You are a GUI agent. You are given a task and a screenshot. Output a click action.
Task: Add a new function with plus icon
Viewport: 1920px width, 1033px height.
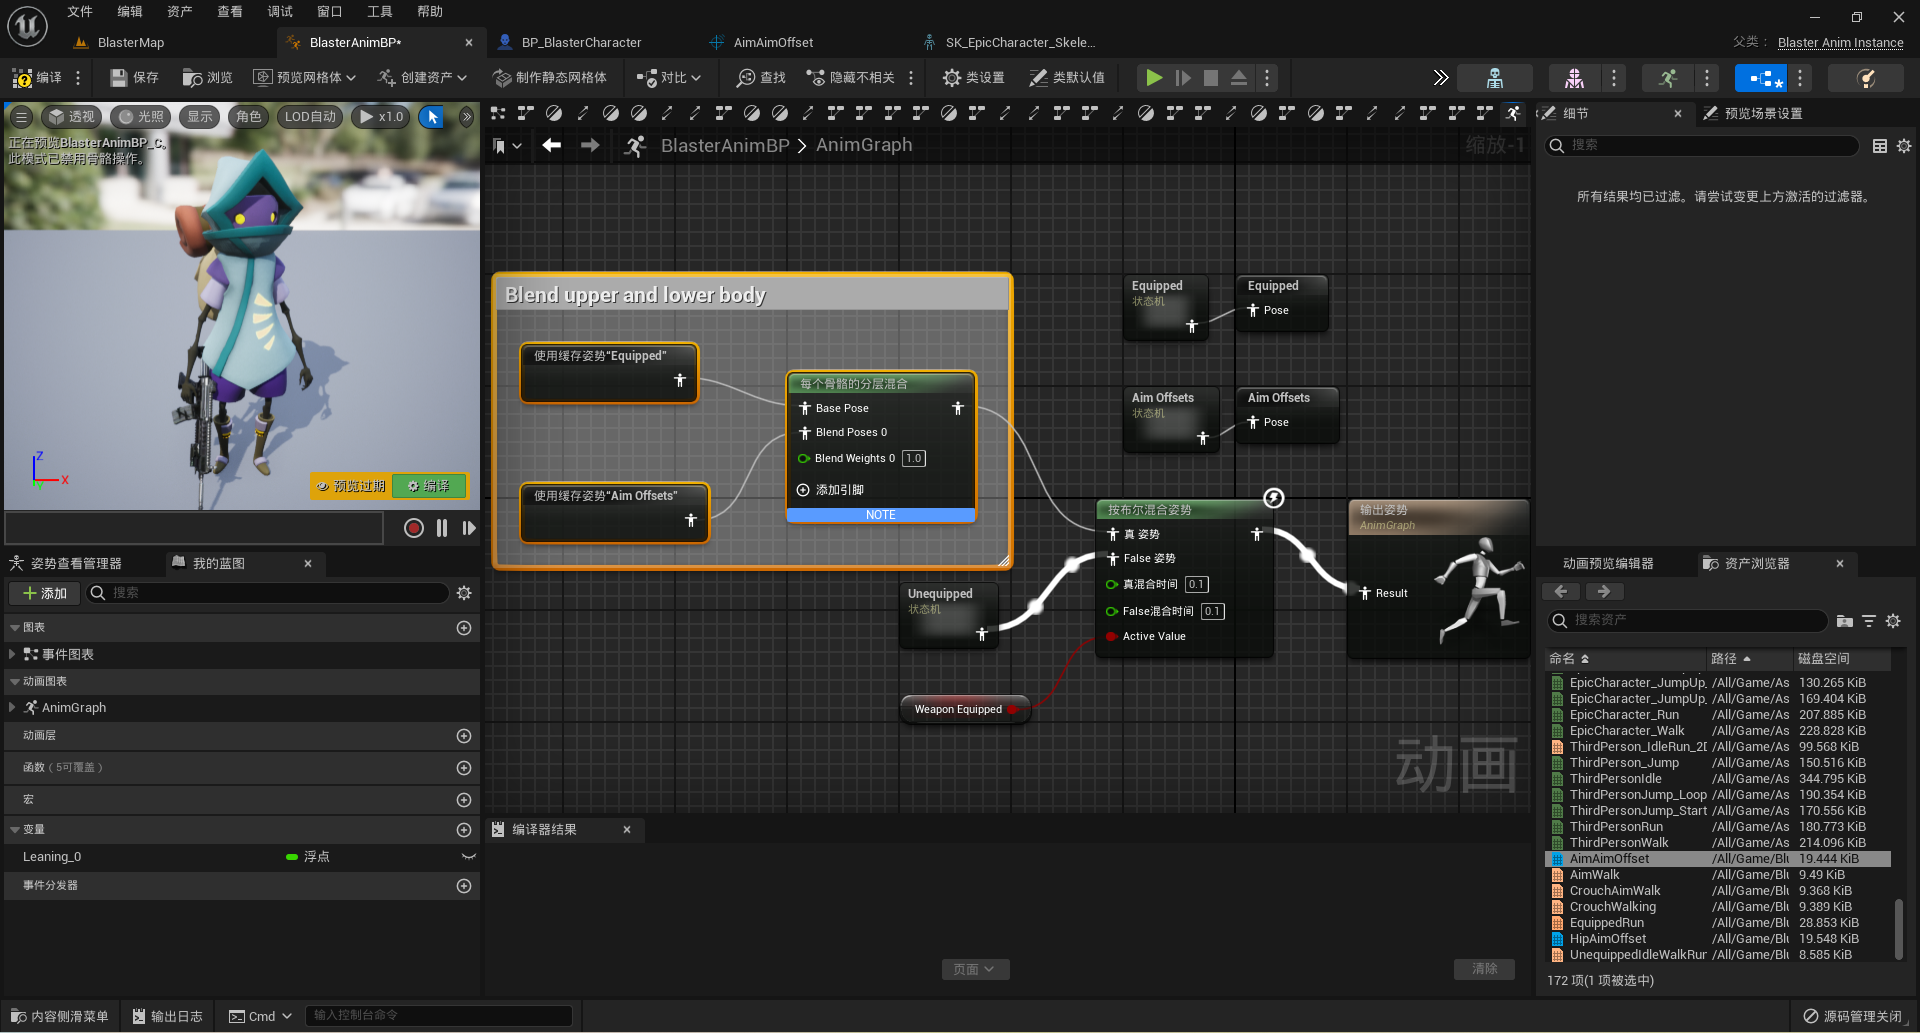[464, 768]
